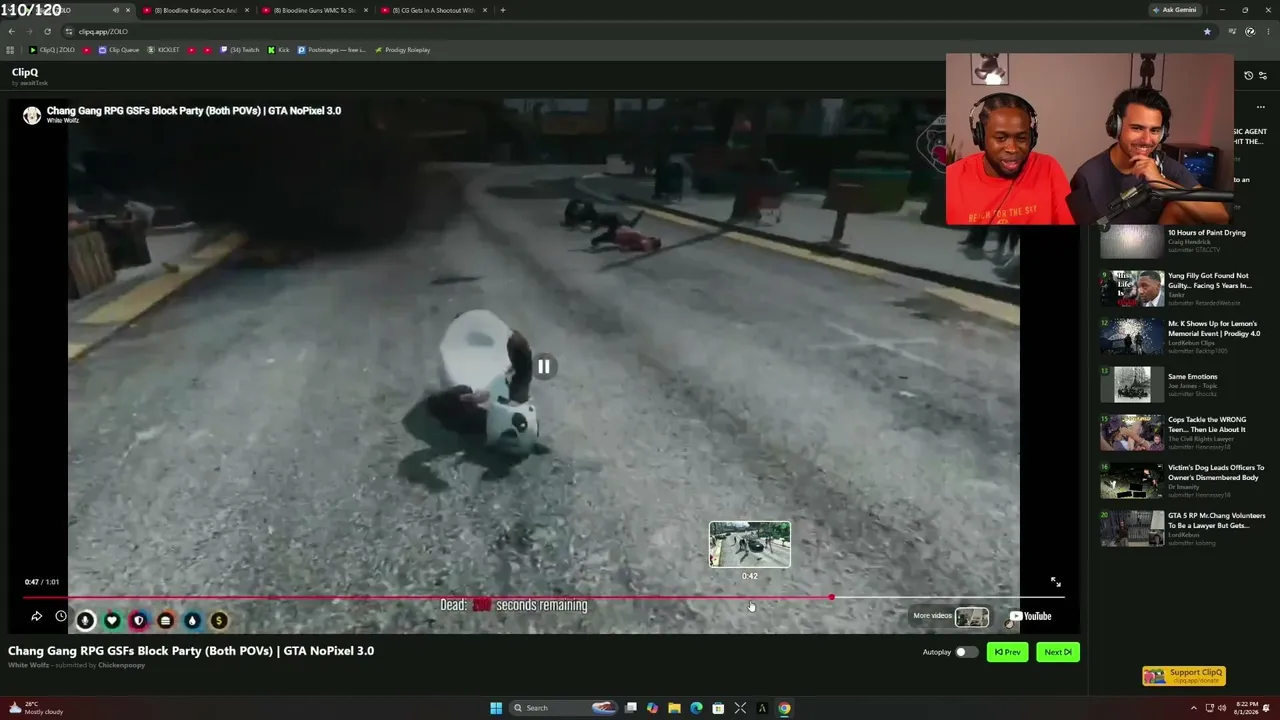Click the history icon above the webcam overlay
Image resolution: width=1280 pixels, height=720 pixels.
[x=1248, y=76]
